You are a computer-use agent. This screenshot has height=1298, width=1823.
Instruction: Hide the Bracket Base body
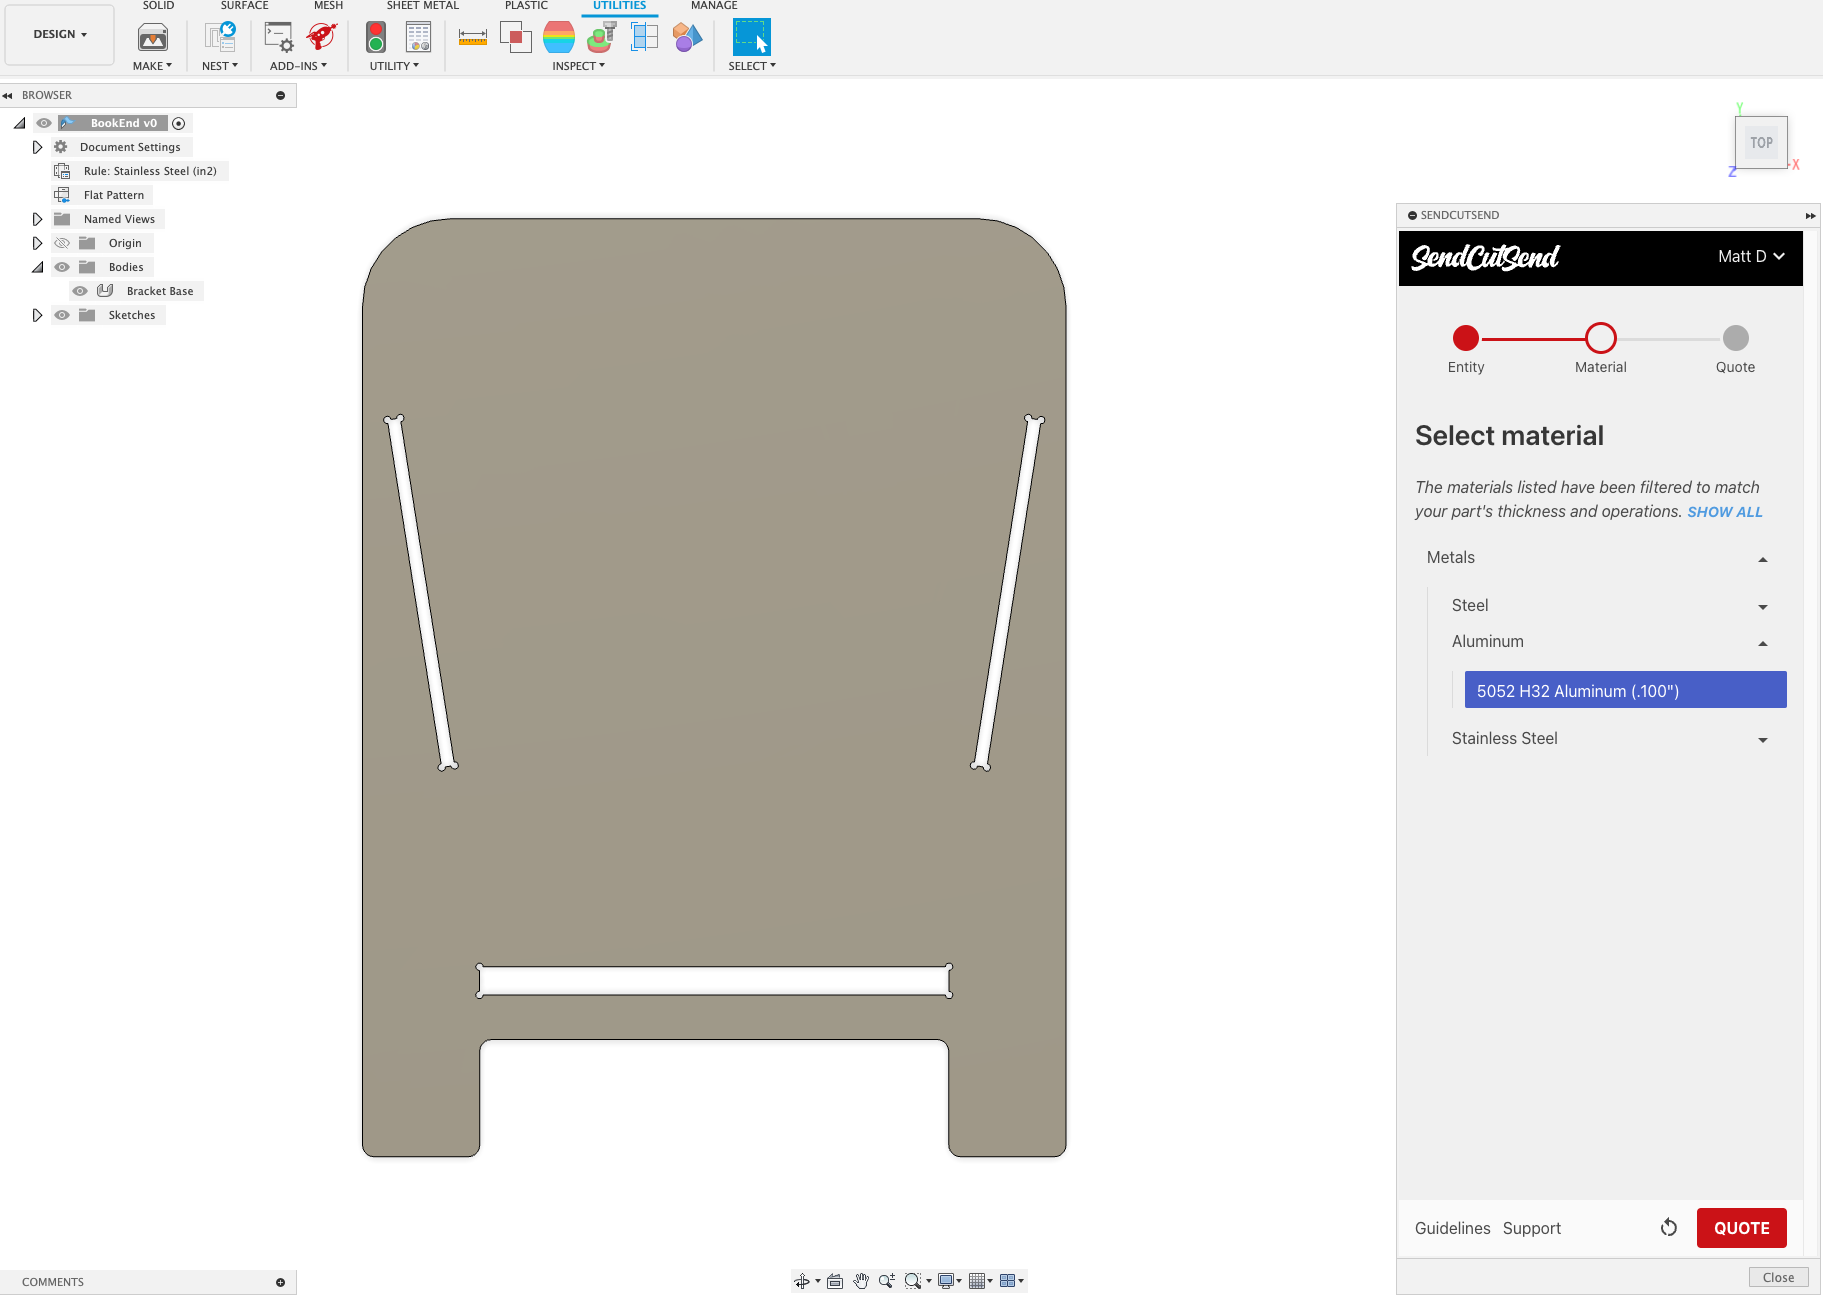[x=80, y=291]
